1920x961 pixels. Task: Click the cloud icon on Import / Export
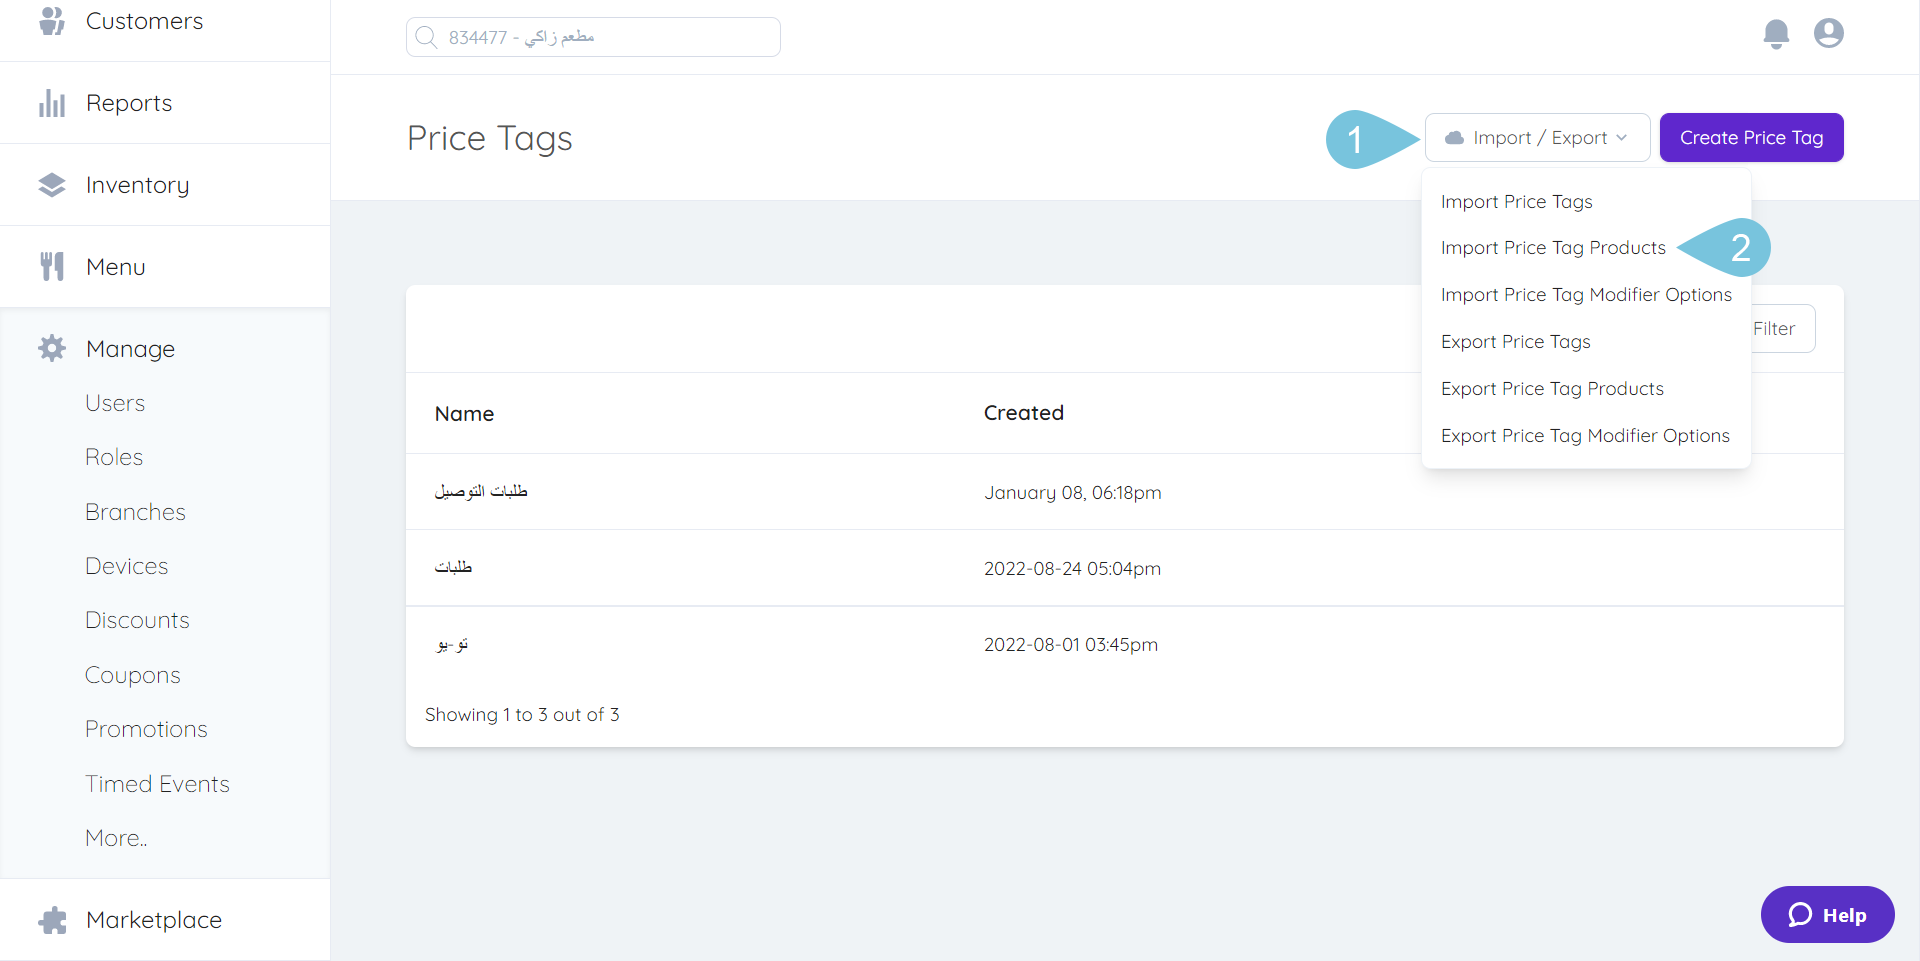pos(1453,137)
